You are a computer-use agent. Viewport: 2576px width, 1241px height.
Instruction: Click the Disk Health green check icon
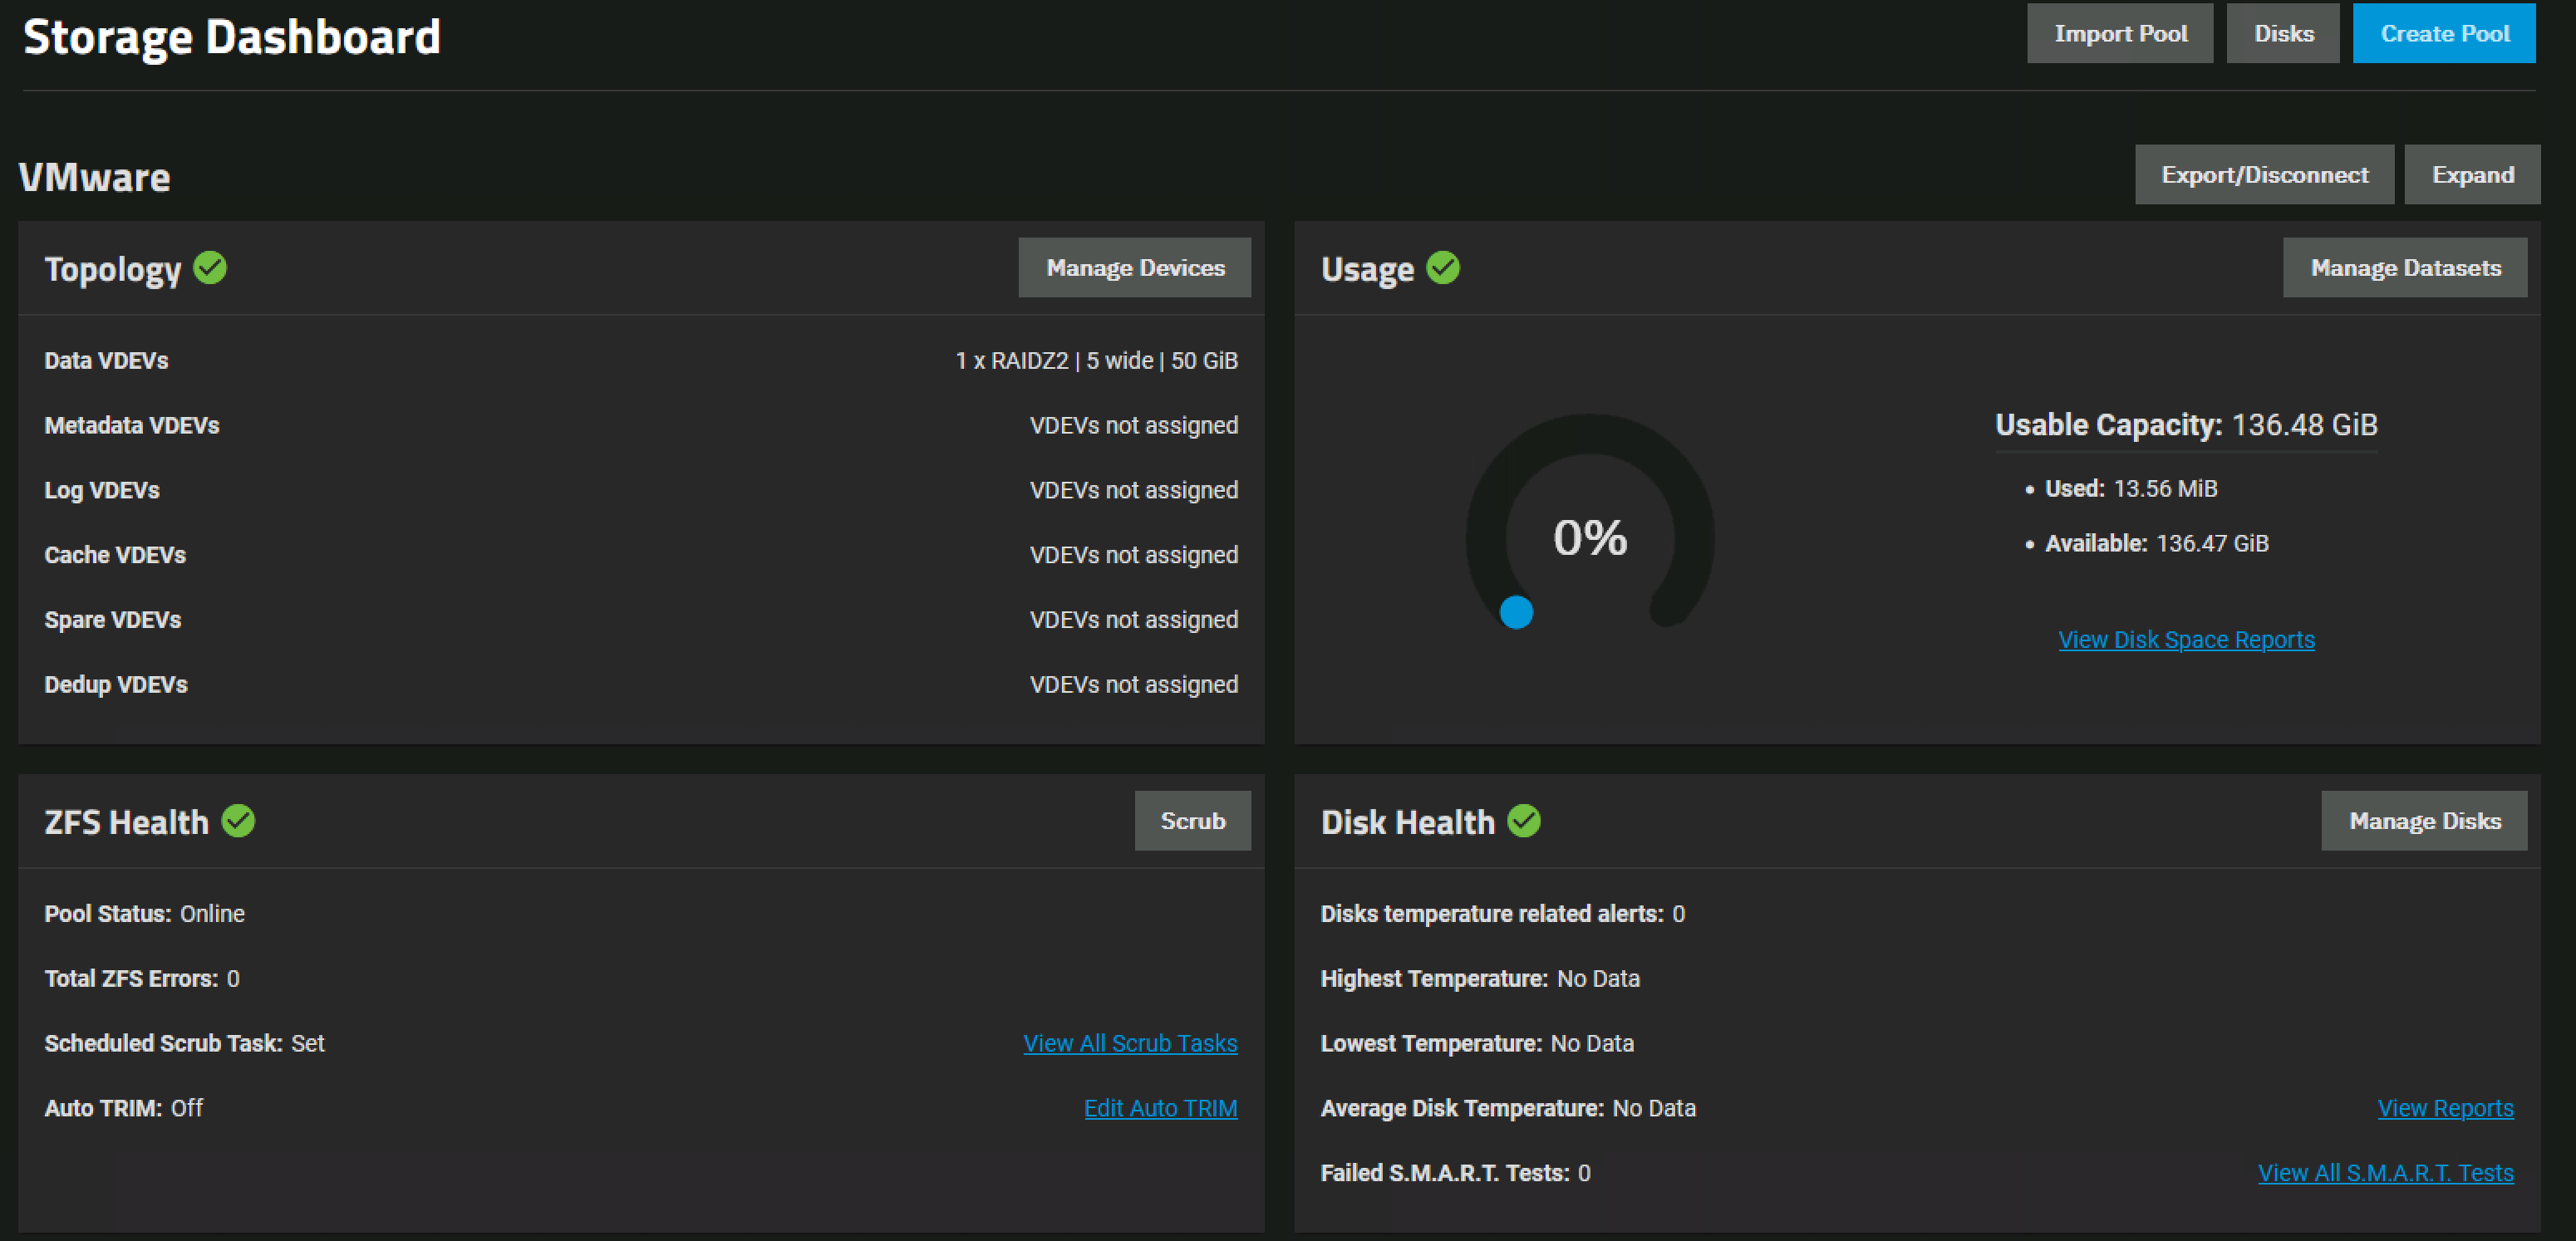tap(1523, 821)
